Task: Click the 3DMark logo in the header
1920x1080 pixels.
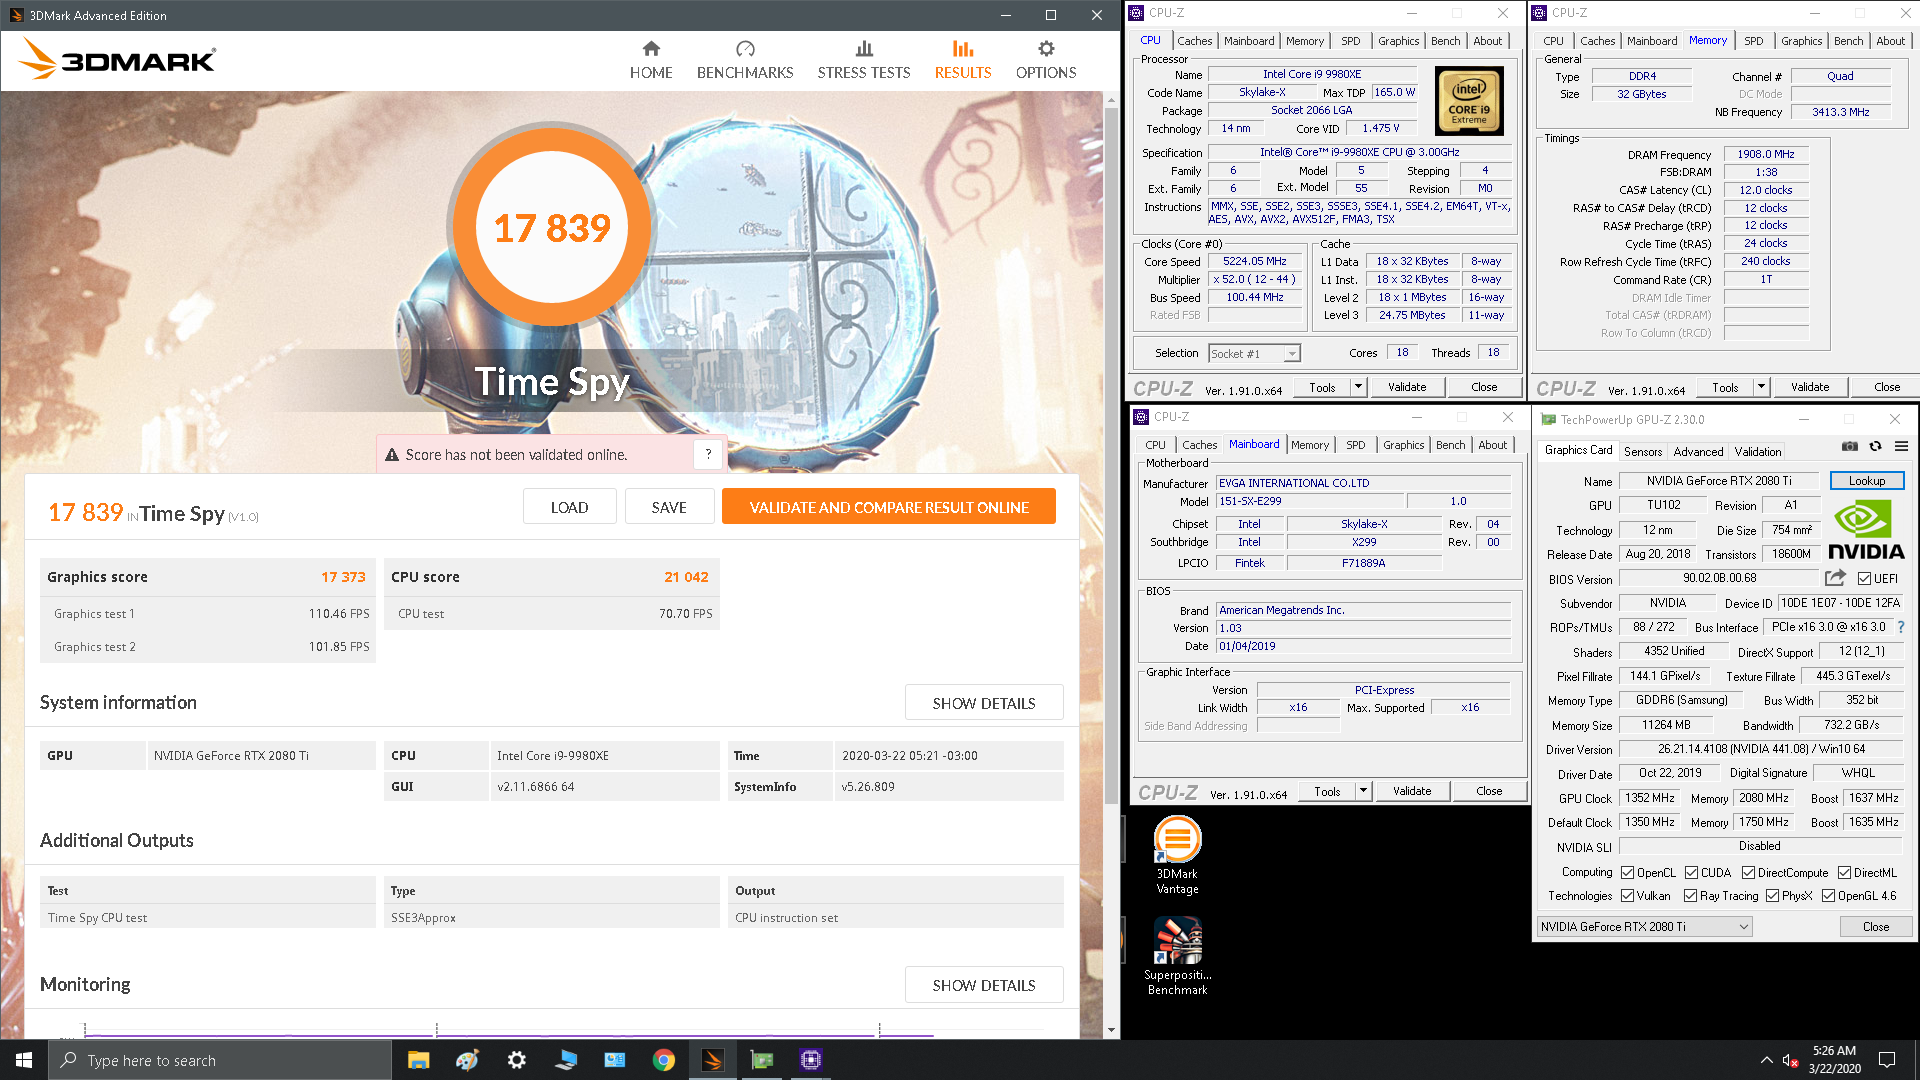Action: click(117, 59)
